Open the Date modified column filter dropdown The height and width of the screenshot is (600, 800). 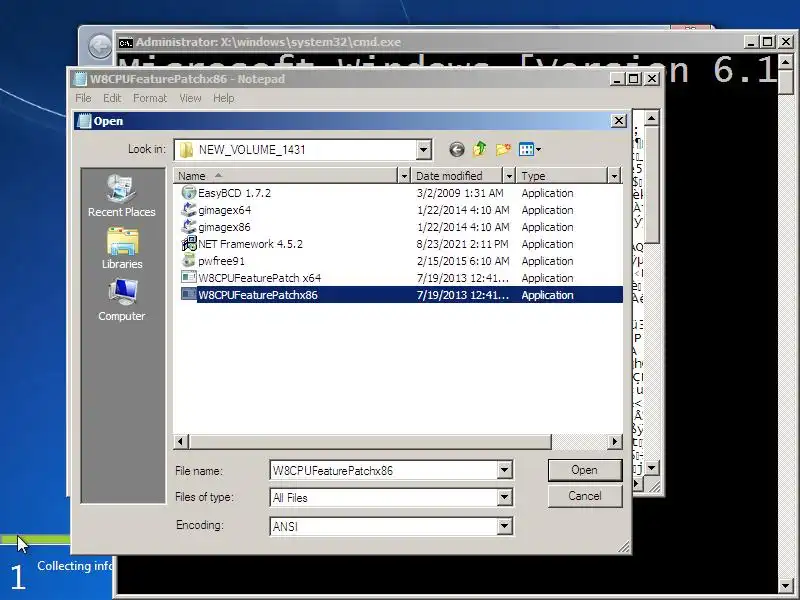coord(509,176)
